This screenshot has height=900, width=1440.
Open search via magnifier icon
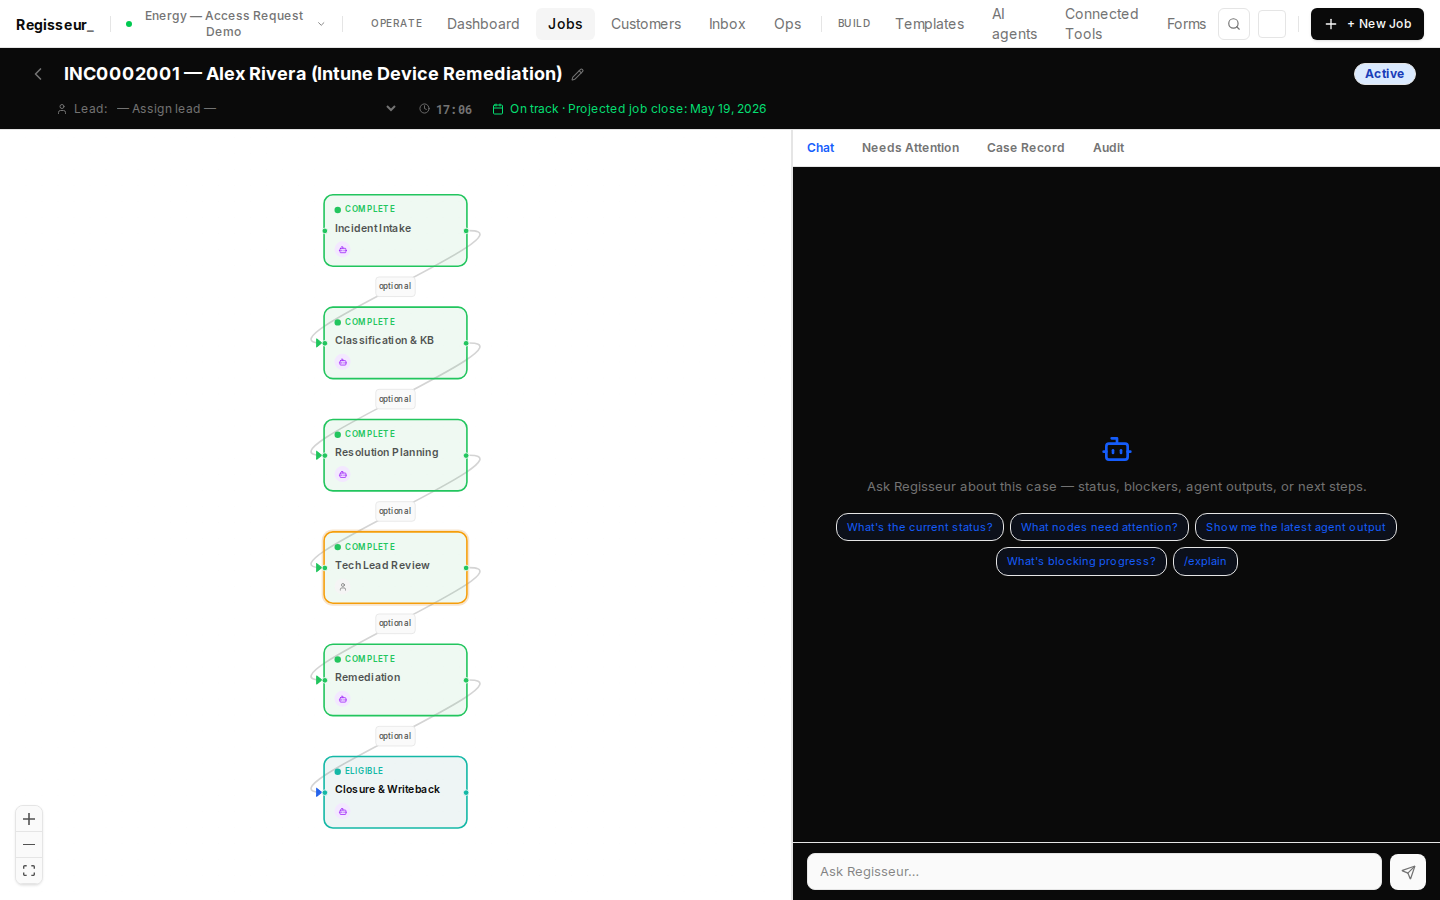point(1234,24)
